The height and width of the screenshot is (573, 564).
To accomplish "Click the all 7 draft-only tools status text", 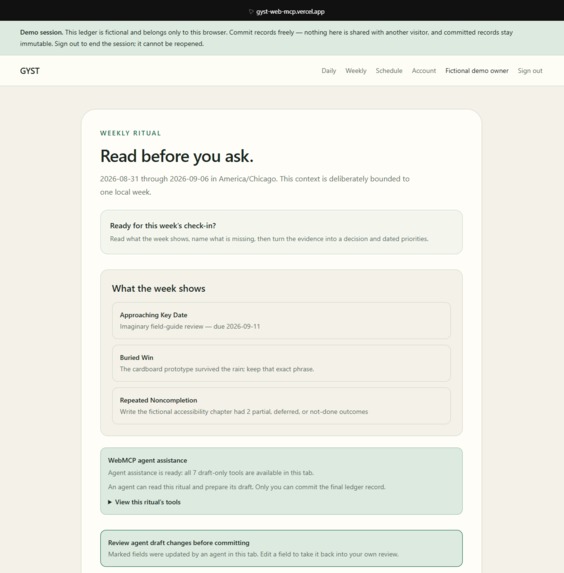I will pos(211,473).
